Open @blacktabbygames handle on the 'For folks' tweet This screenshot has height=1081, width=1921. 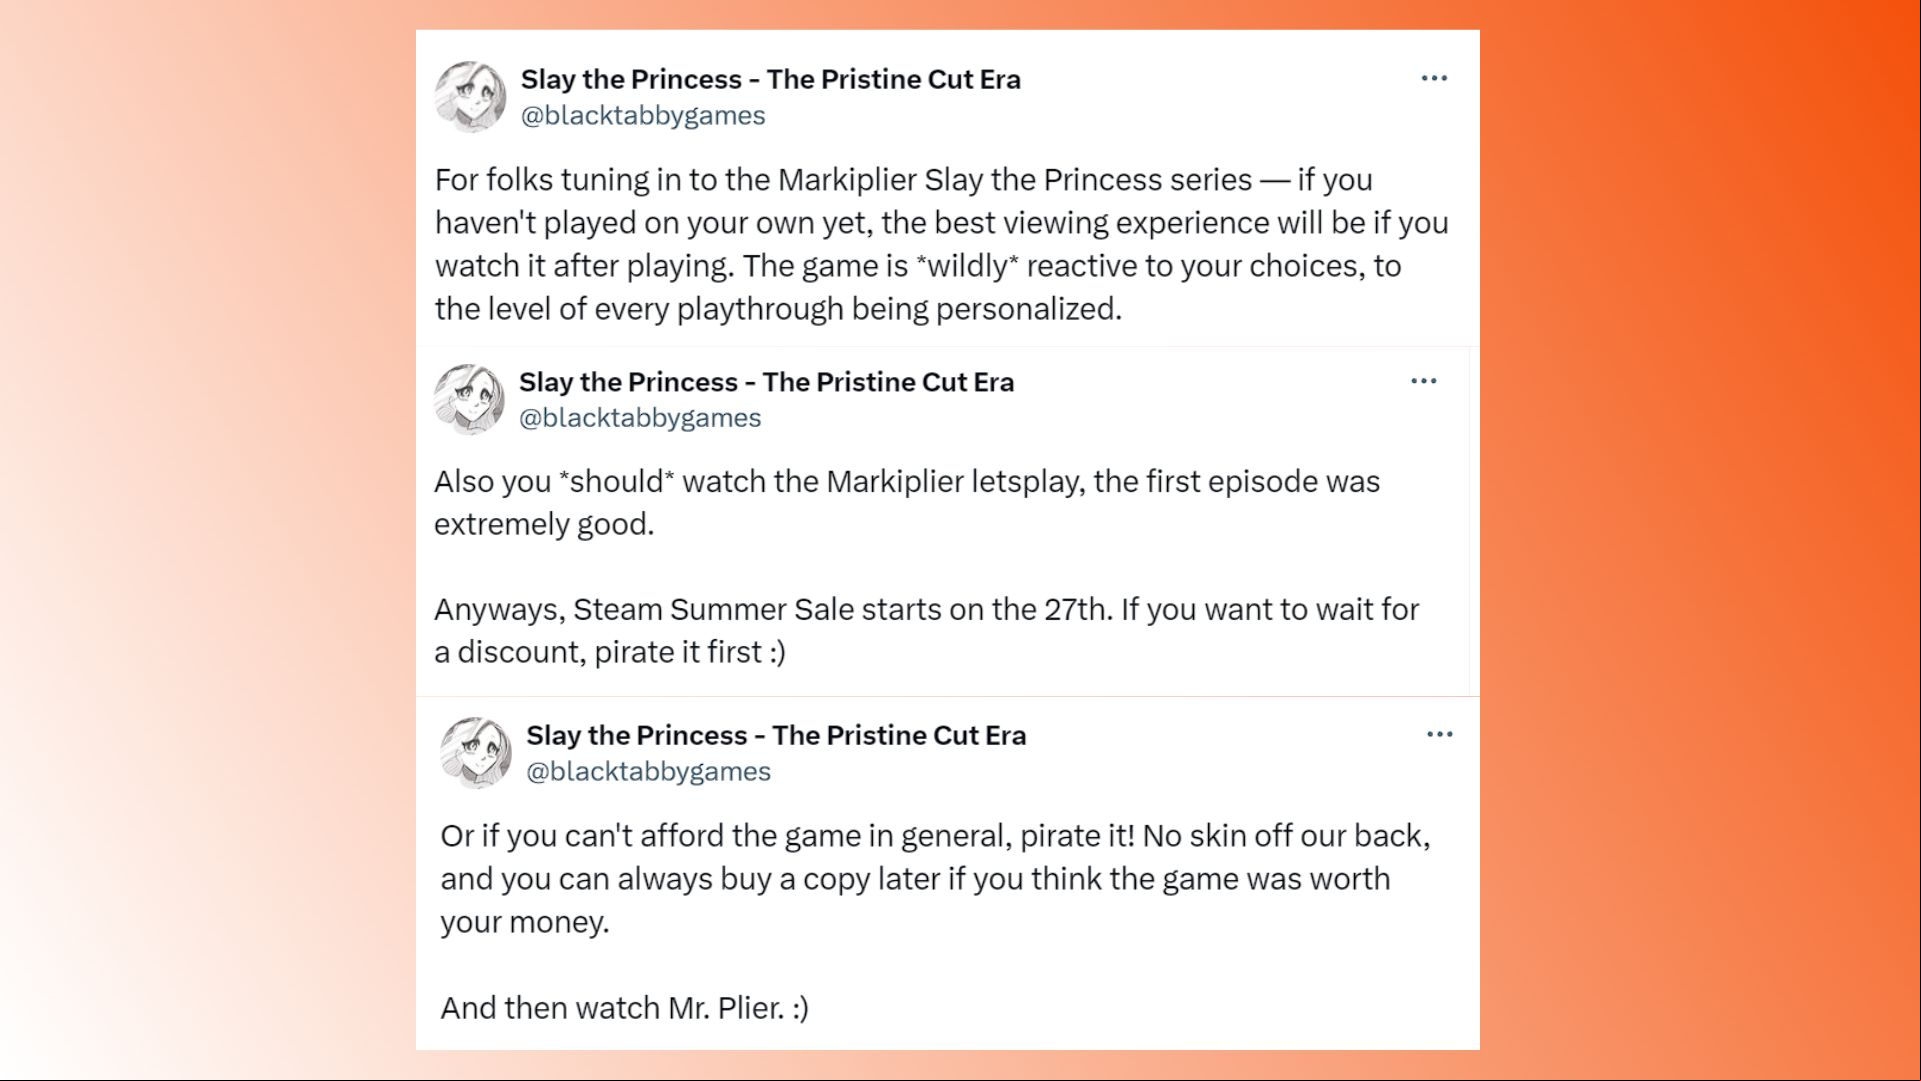643,116
